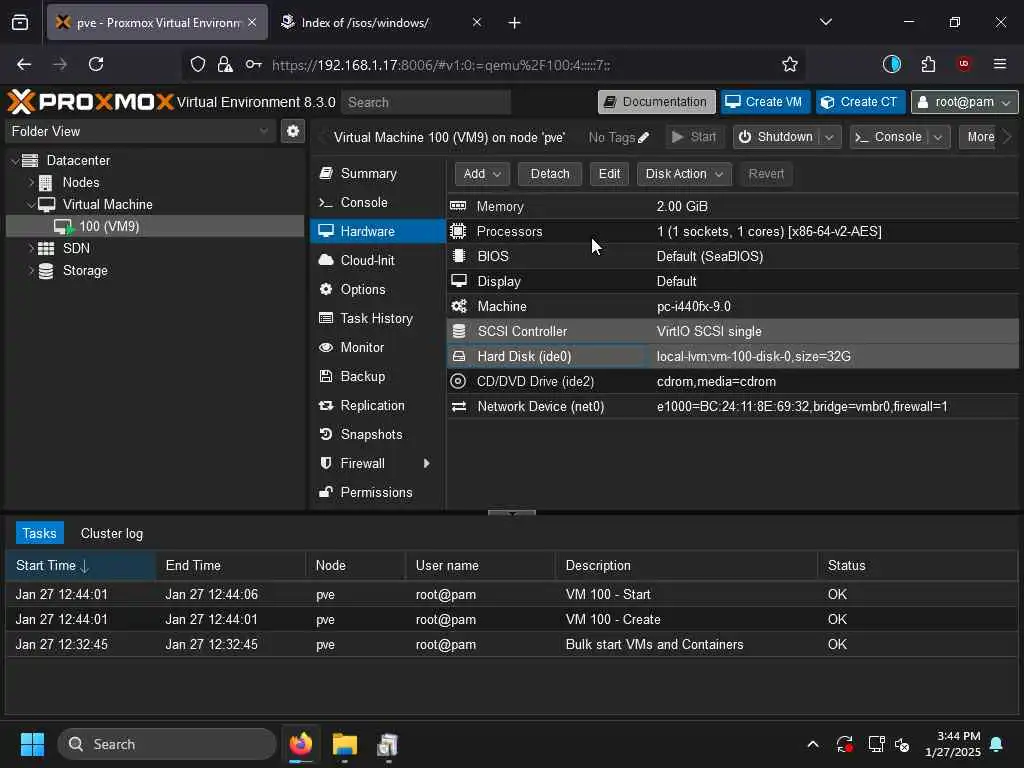Switch to the Cluster log tab
This screenshot has height=768, width=1024.
tap(112, 534)
